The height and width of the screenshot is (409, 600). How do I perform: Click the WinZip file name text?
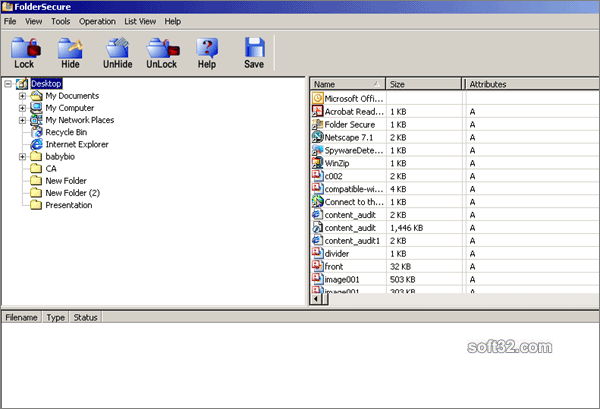[337, 163]
